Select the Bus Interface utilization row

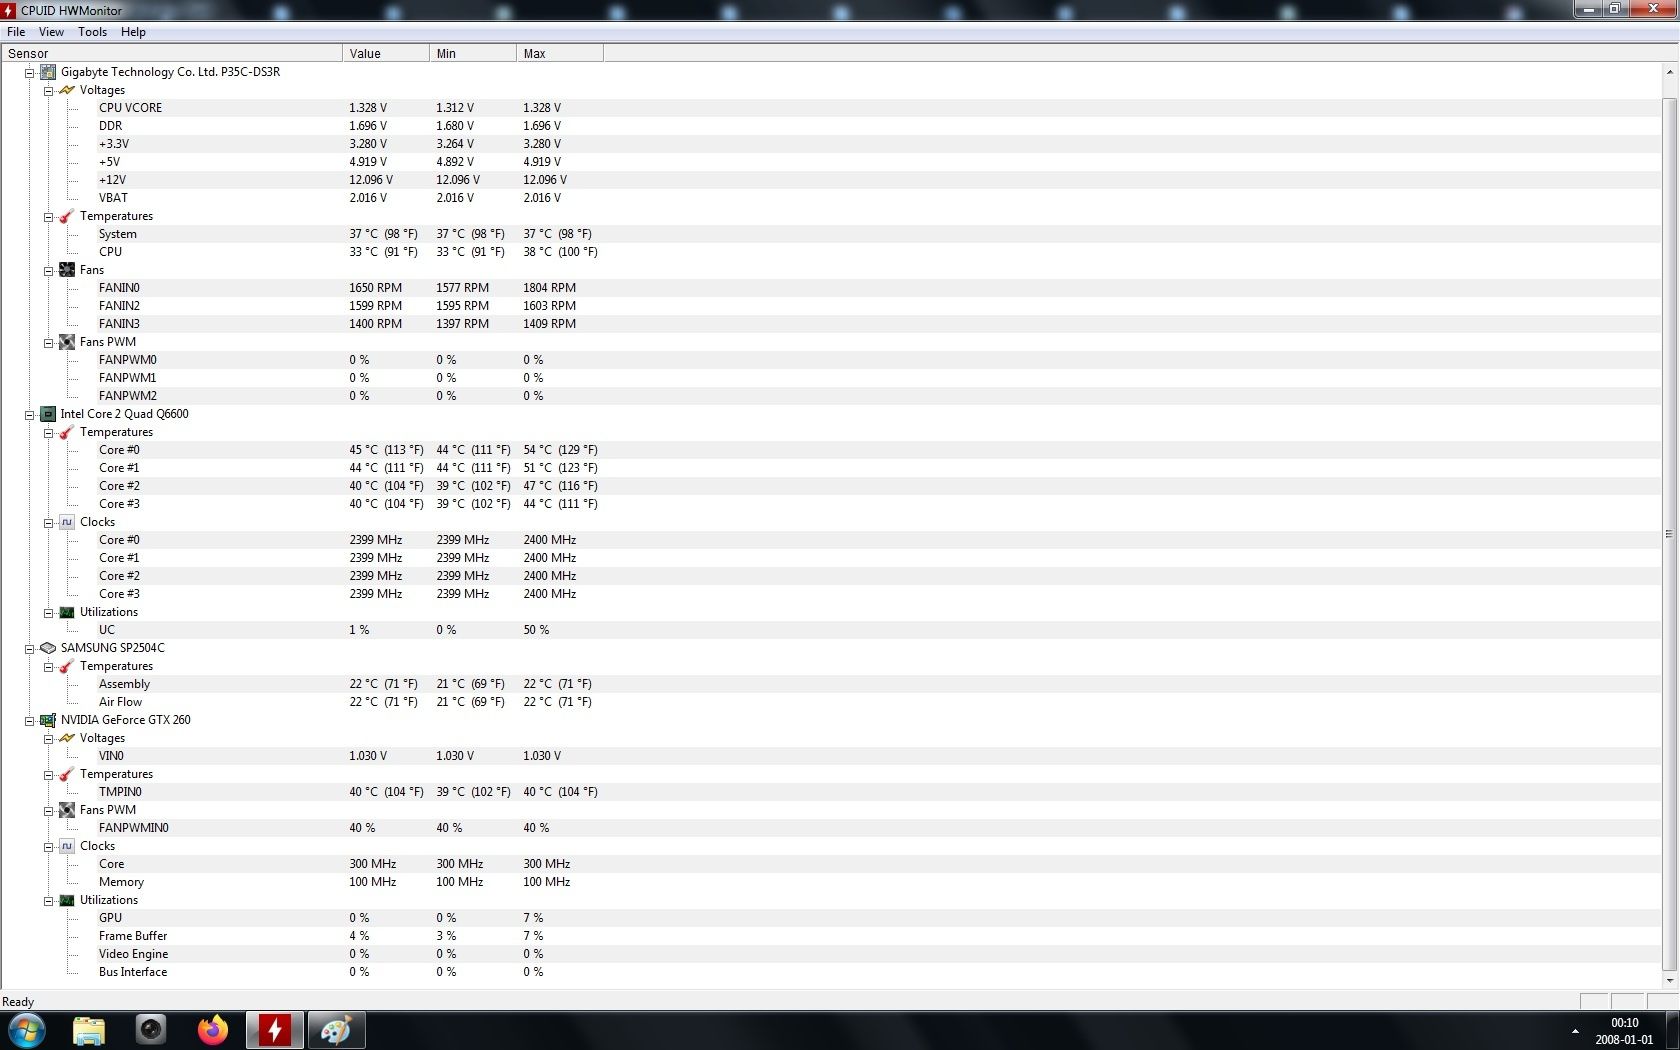click(x=830, y=972)
